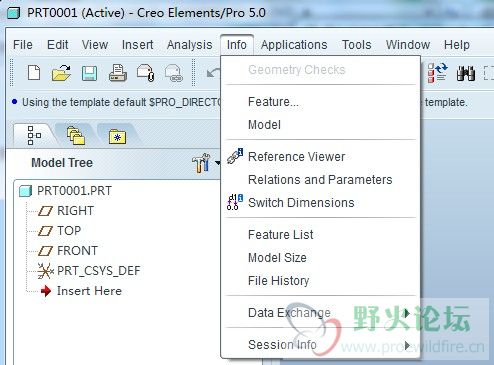Image resolution: width=494 pixels, height=365 pixels.
Task: Select the TOP datum plane
Action: click(69, 231)
